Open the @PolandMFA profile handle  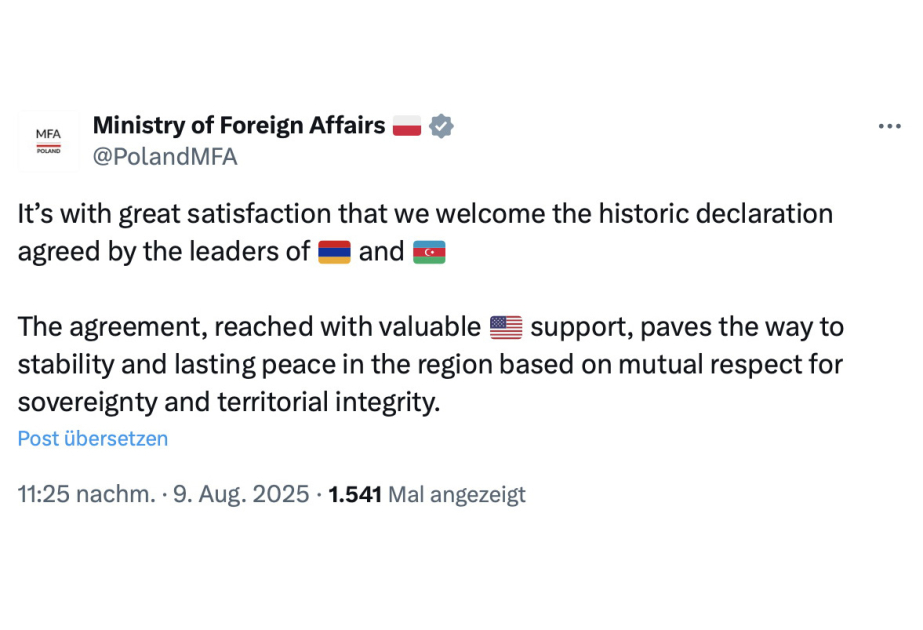tap(164, 156)
